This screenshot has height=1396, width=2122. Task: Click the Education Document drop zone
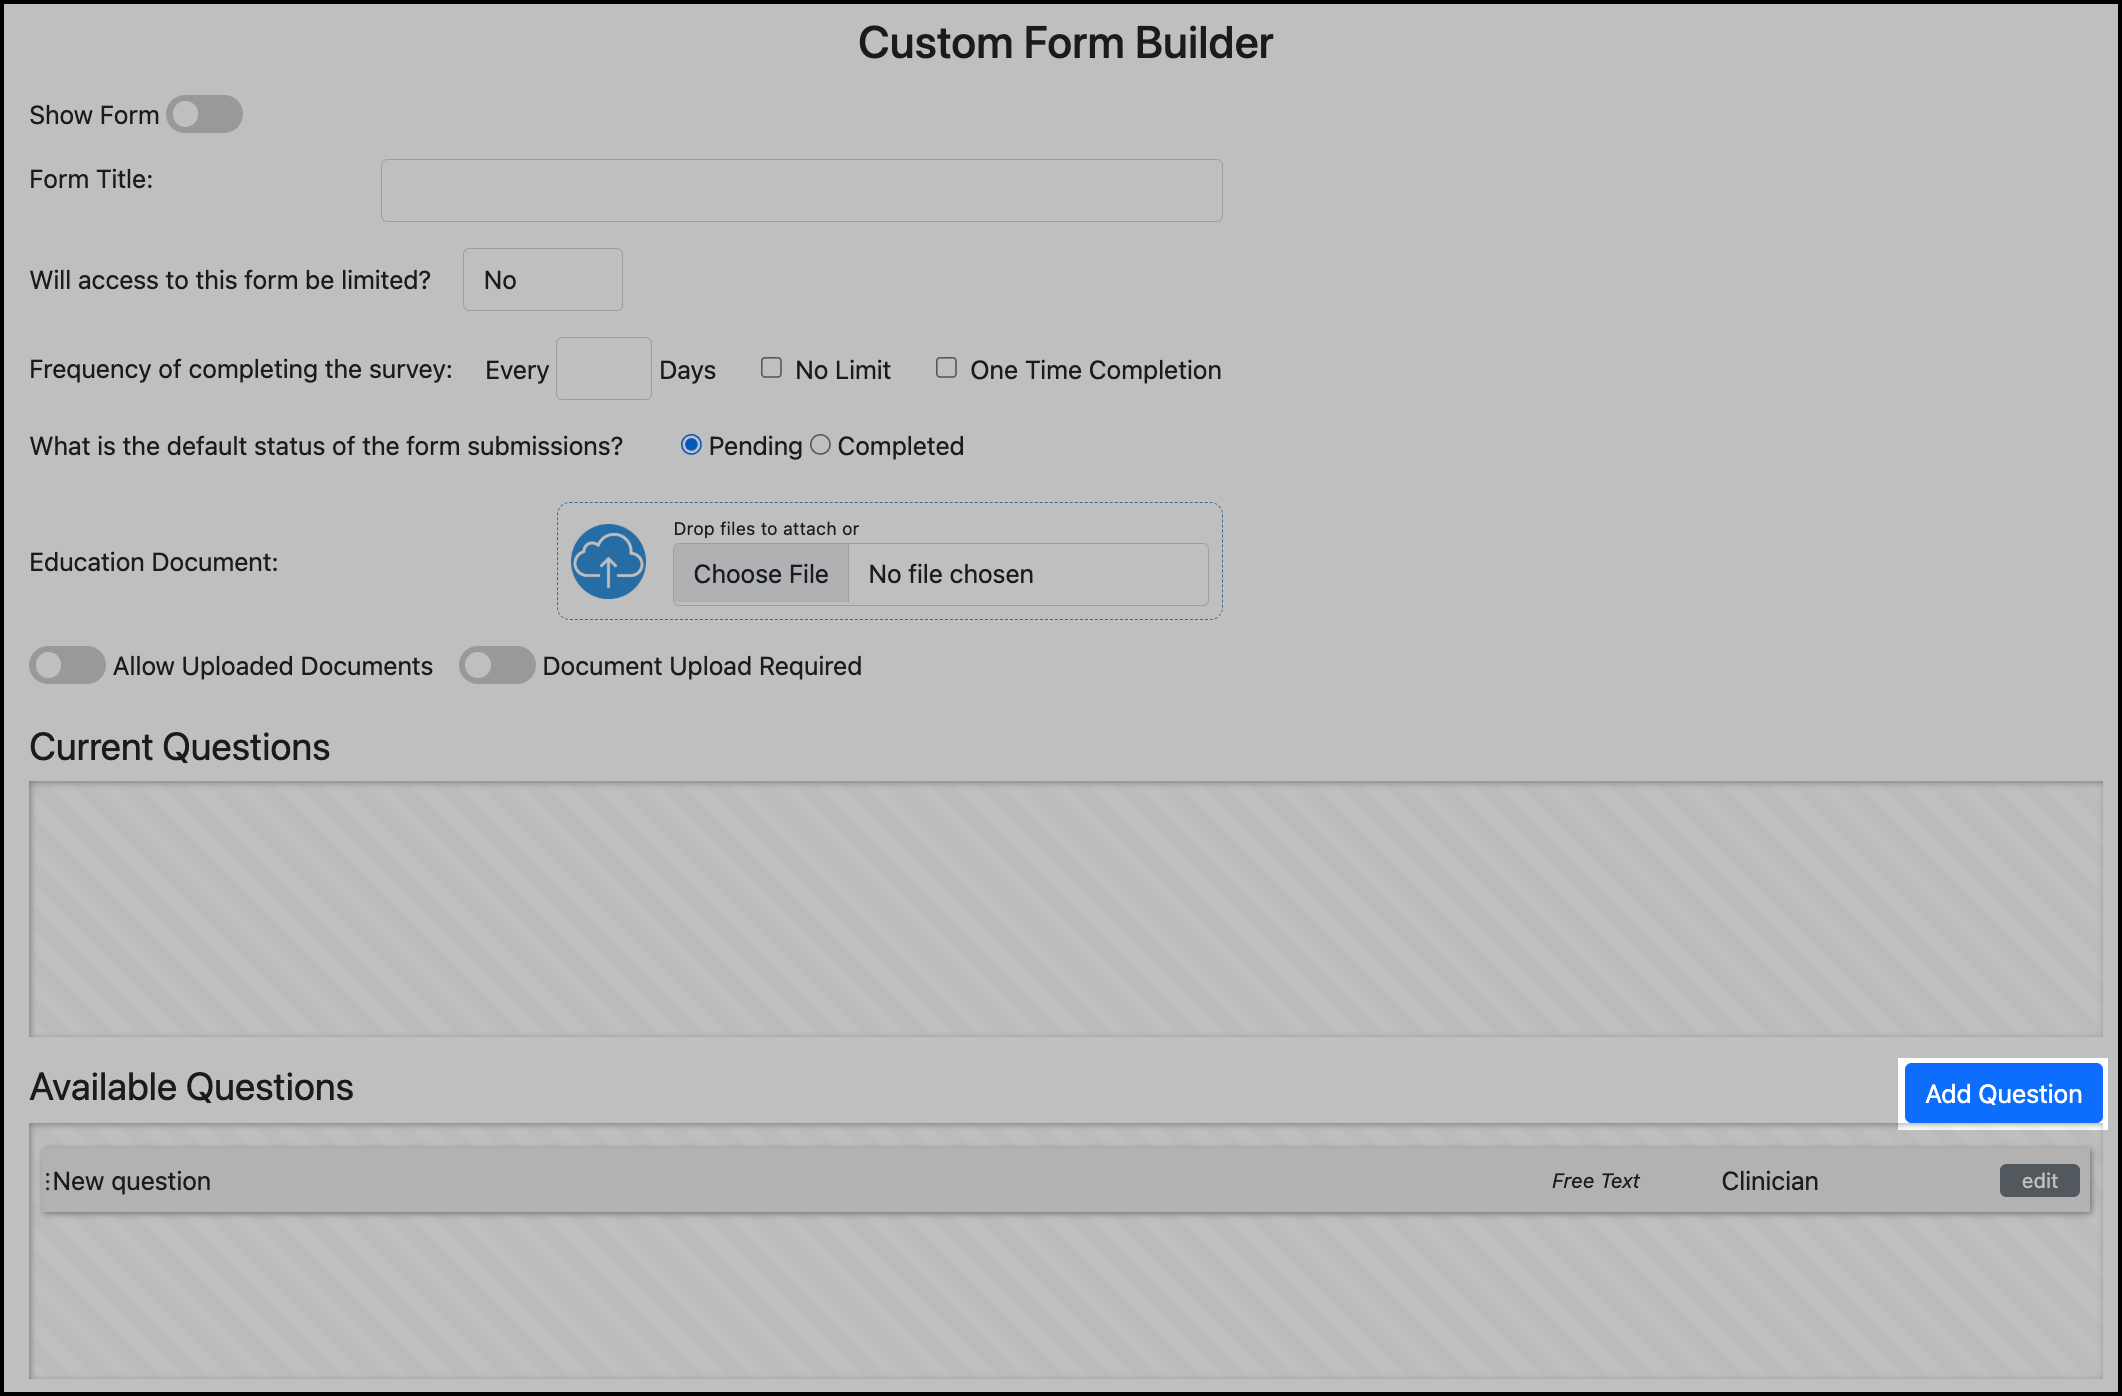(889, 560)
